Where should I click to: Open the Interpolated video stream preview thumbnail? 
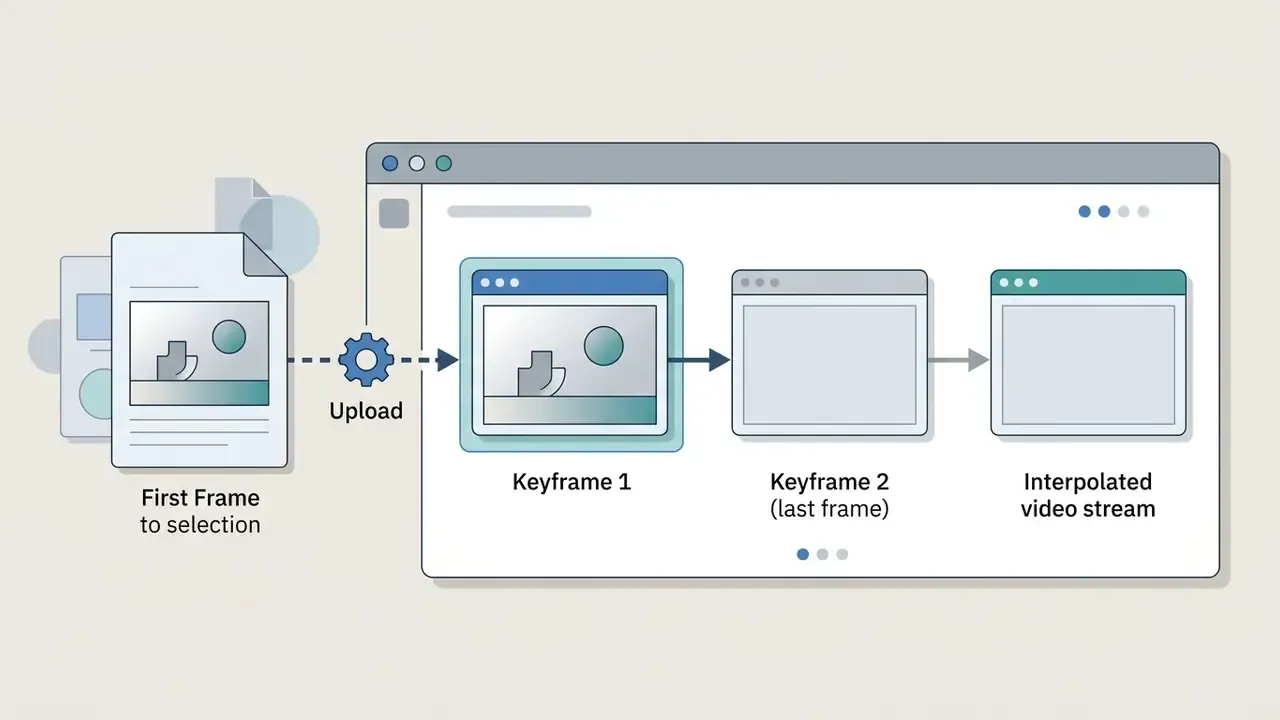tap(1088, 353)
